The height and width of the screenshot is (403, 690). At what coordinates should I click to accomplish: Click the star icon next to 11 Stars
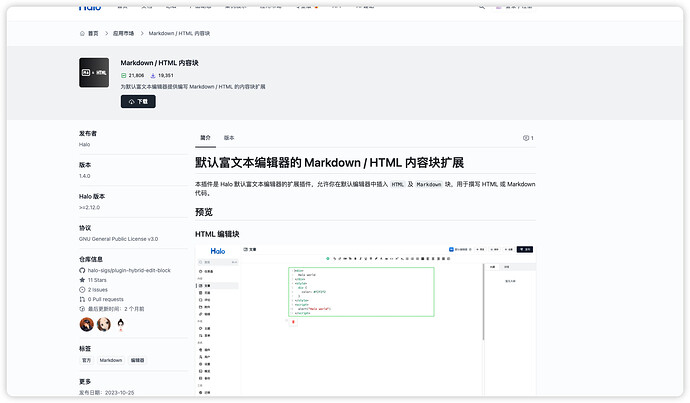(82, 280)
